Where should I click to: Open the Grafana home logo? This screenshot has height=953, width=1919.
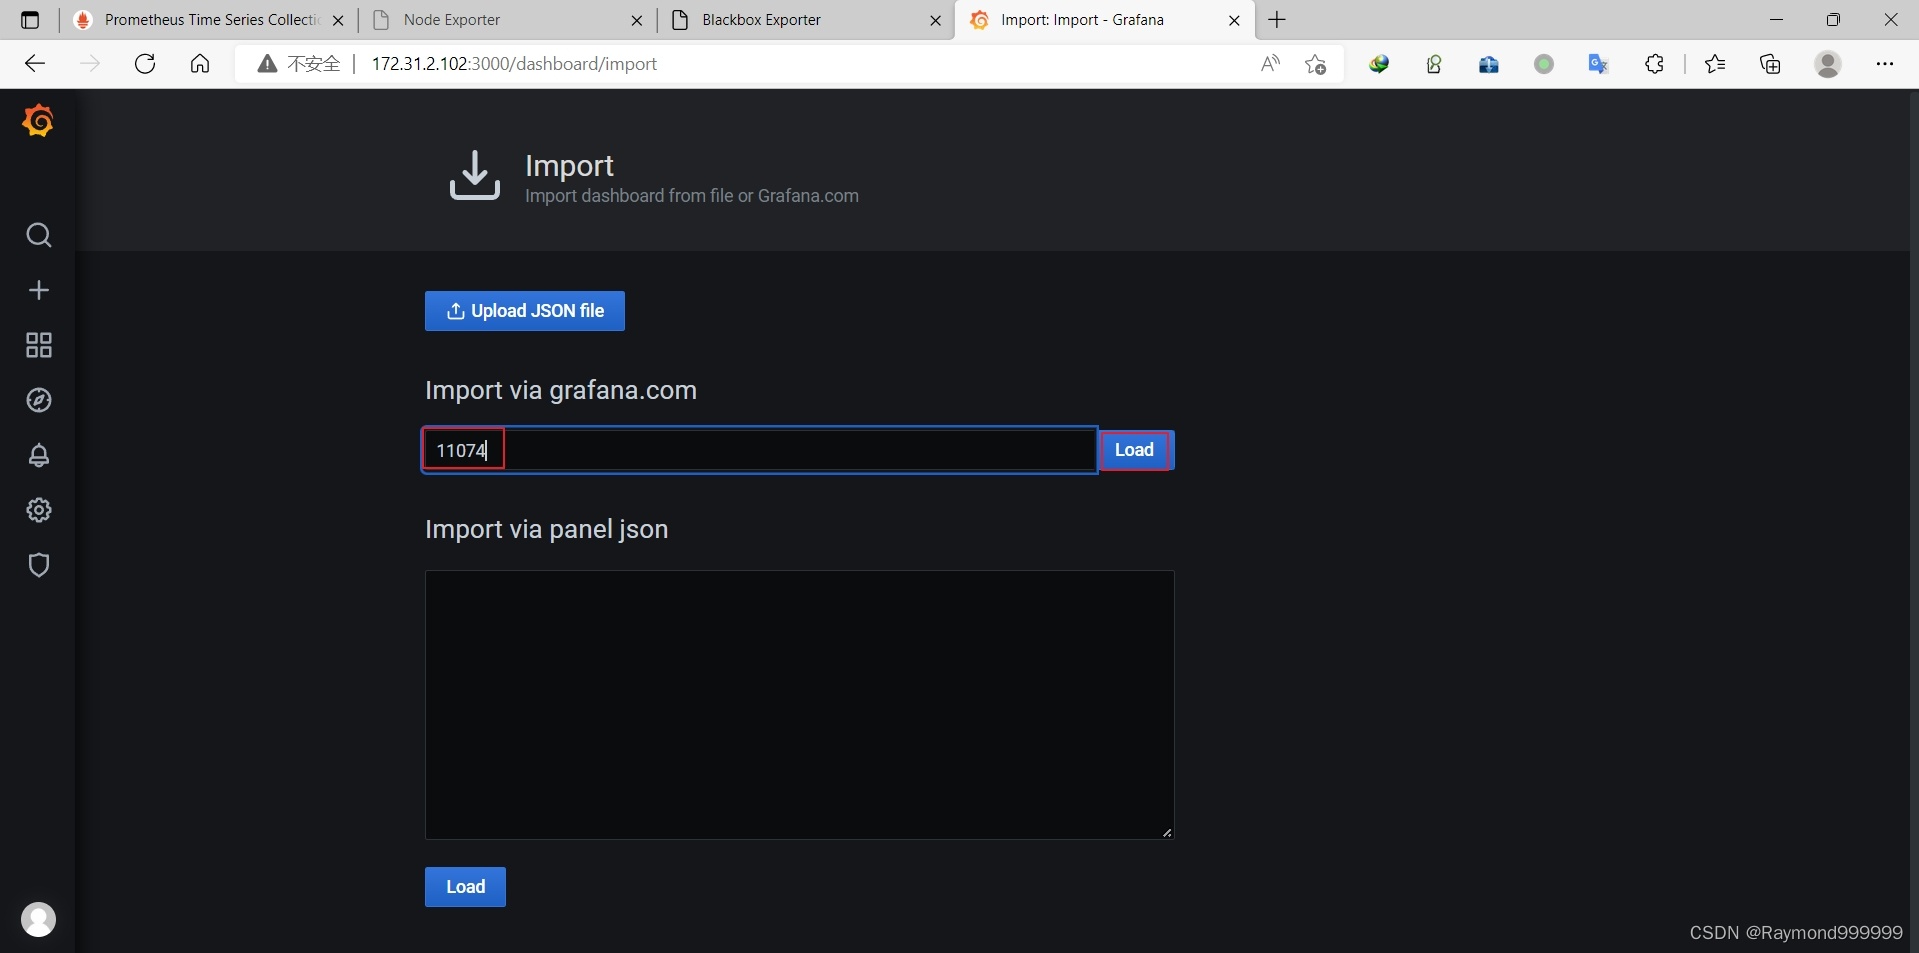pos(38,121)
